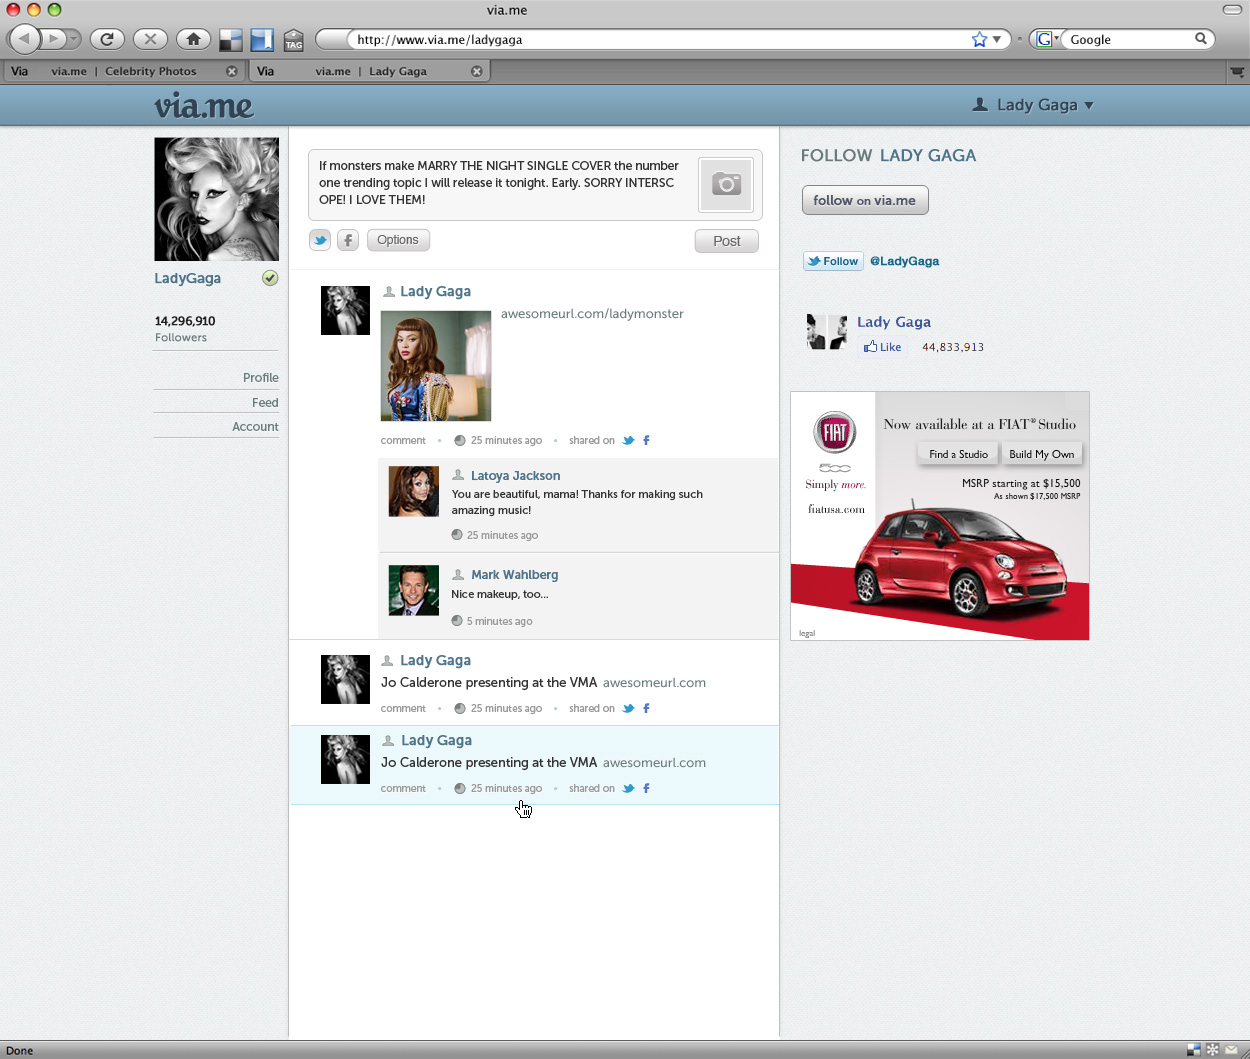Viewport: 1250px width, 1059px height.
Task: Toggle Twitter sharing in the compose box
Action: [320, 240]
